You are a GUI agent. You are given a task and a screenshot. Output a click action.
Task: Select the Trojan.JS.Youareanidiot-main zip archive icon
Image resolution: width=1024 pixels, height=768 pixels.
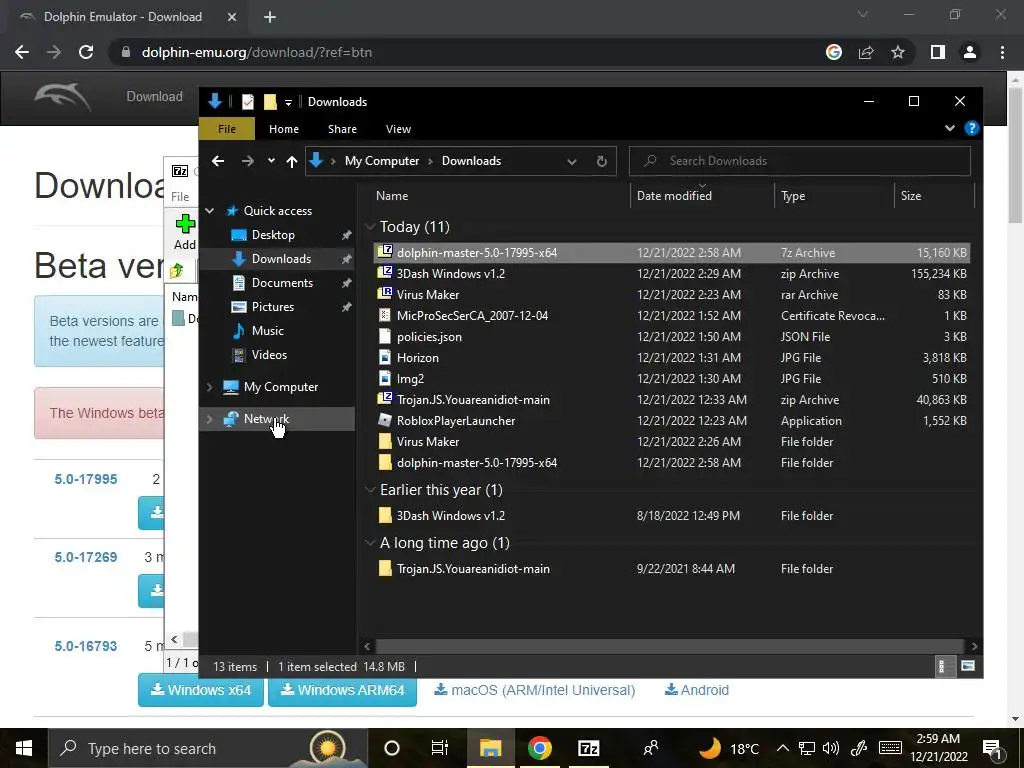385,399
